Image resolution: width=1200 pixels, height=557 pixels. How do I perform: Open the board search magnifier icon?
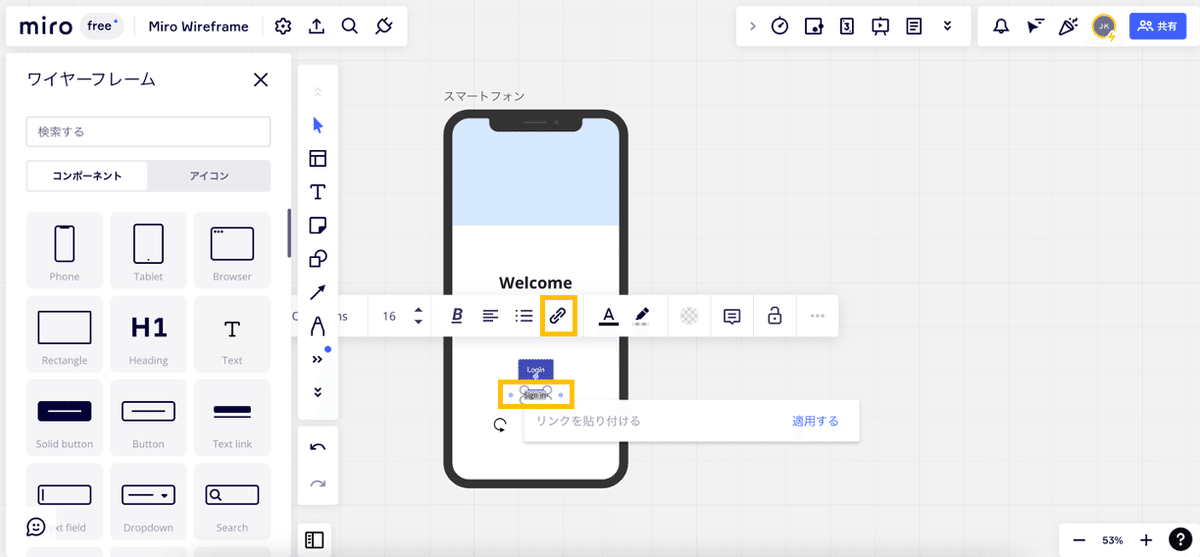tap(349, 27)
